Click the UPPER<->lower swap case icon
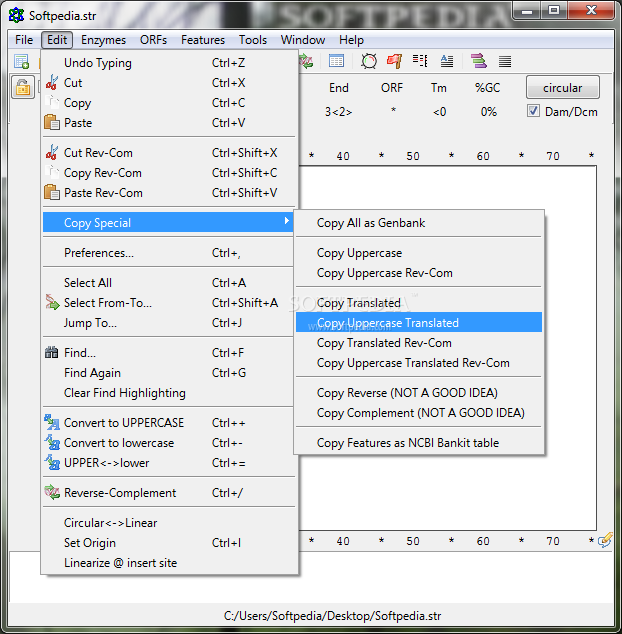The image size is (622, 634). (52, 463)
